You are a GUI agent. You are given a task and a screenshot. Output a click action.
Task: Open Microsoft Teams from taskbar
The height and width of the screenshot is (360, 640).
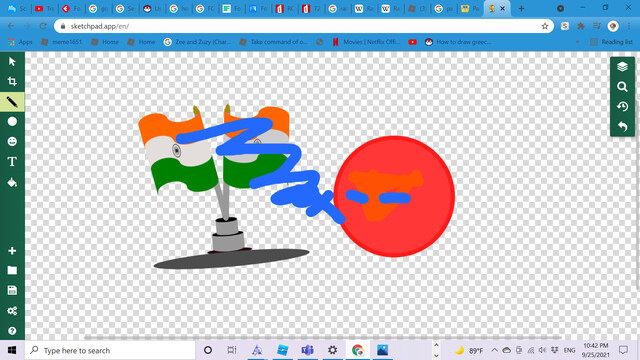(x=307, y=350)
